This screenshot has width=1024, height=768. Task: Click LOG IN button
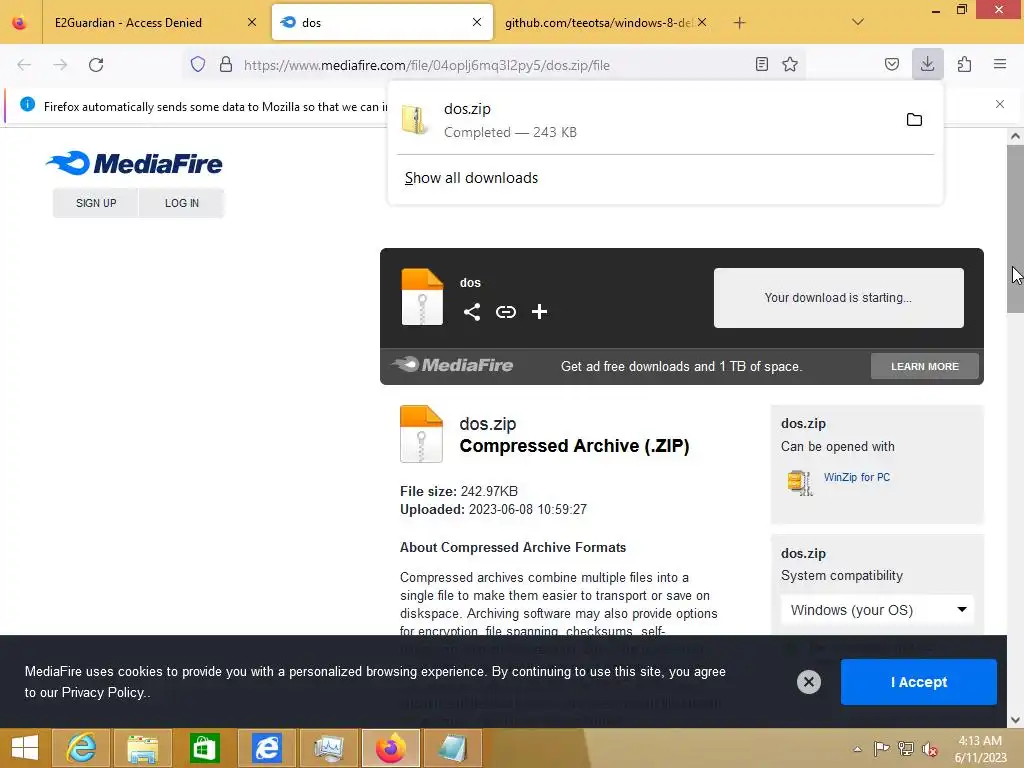(x=182, y=203)
